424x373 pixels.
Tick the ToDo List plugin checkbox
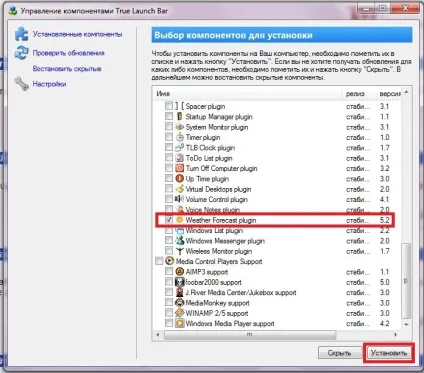(x=169, y=158)
